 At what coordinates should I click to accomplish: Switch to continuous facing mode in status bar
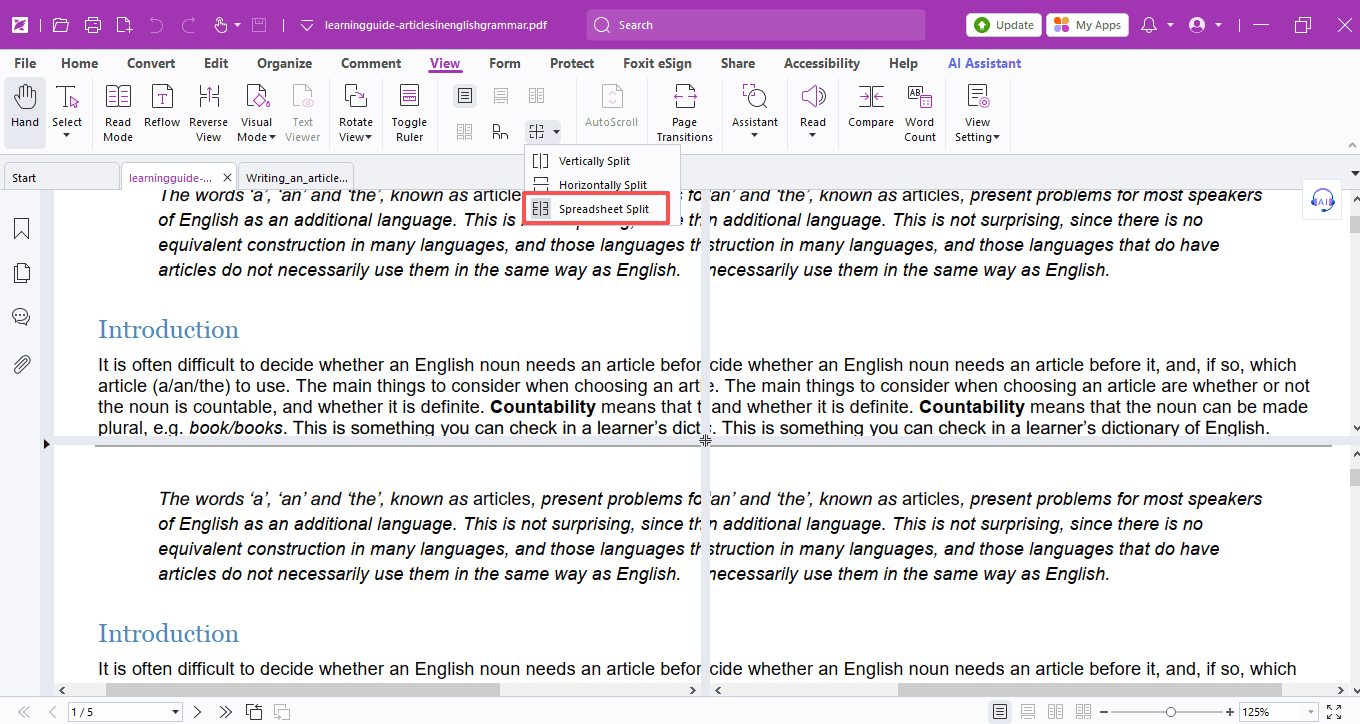pyautogui.click(x=1082, y=712)
